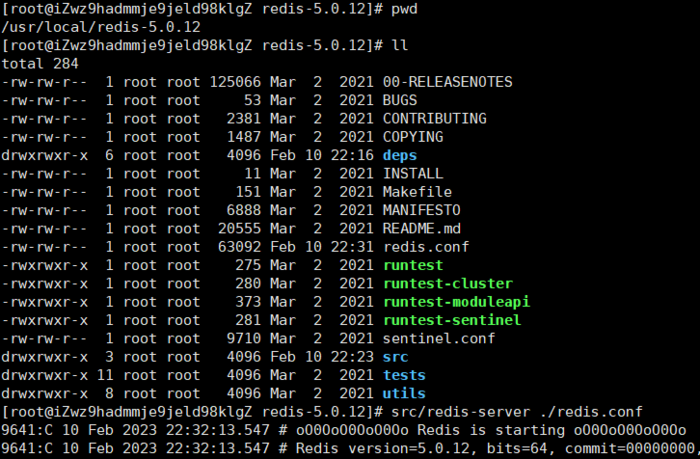Select the src/redis-server command text
Screen dimensions: 700x459
461,412
